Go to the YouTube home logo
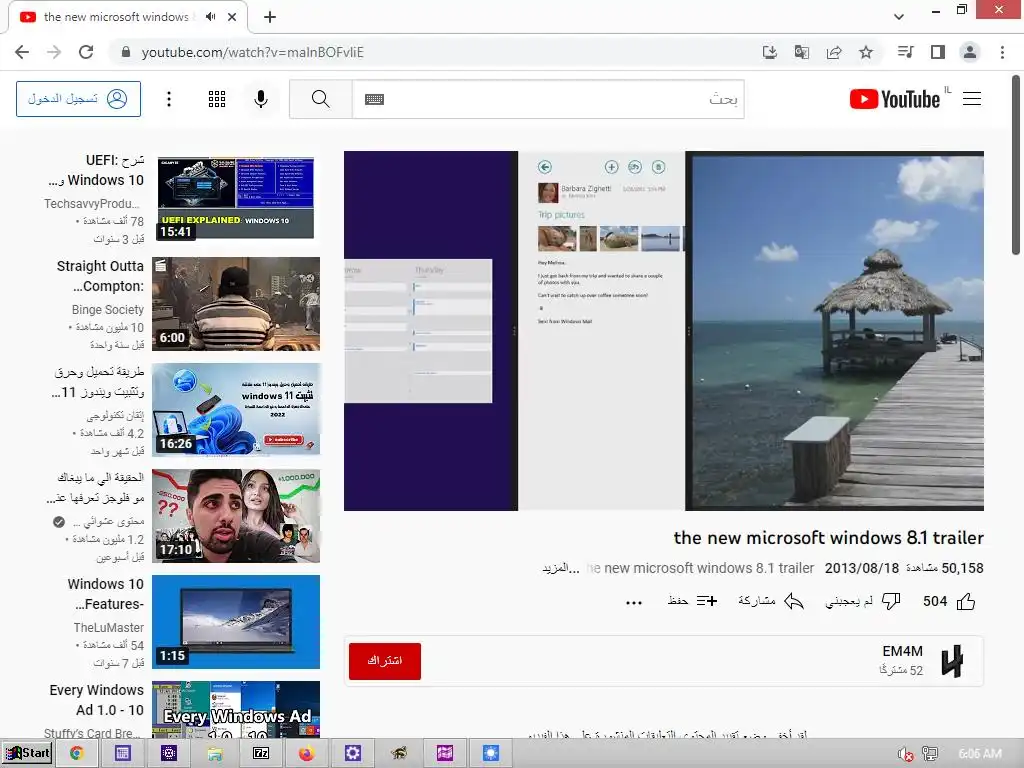Screen dimensions: 1024x768 [895, 99]
